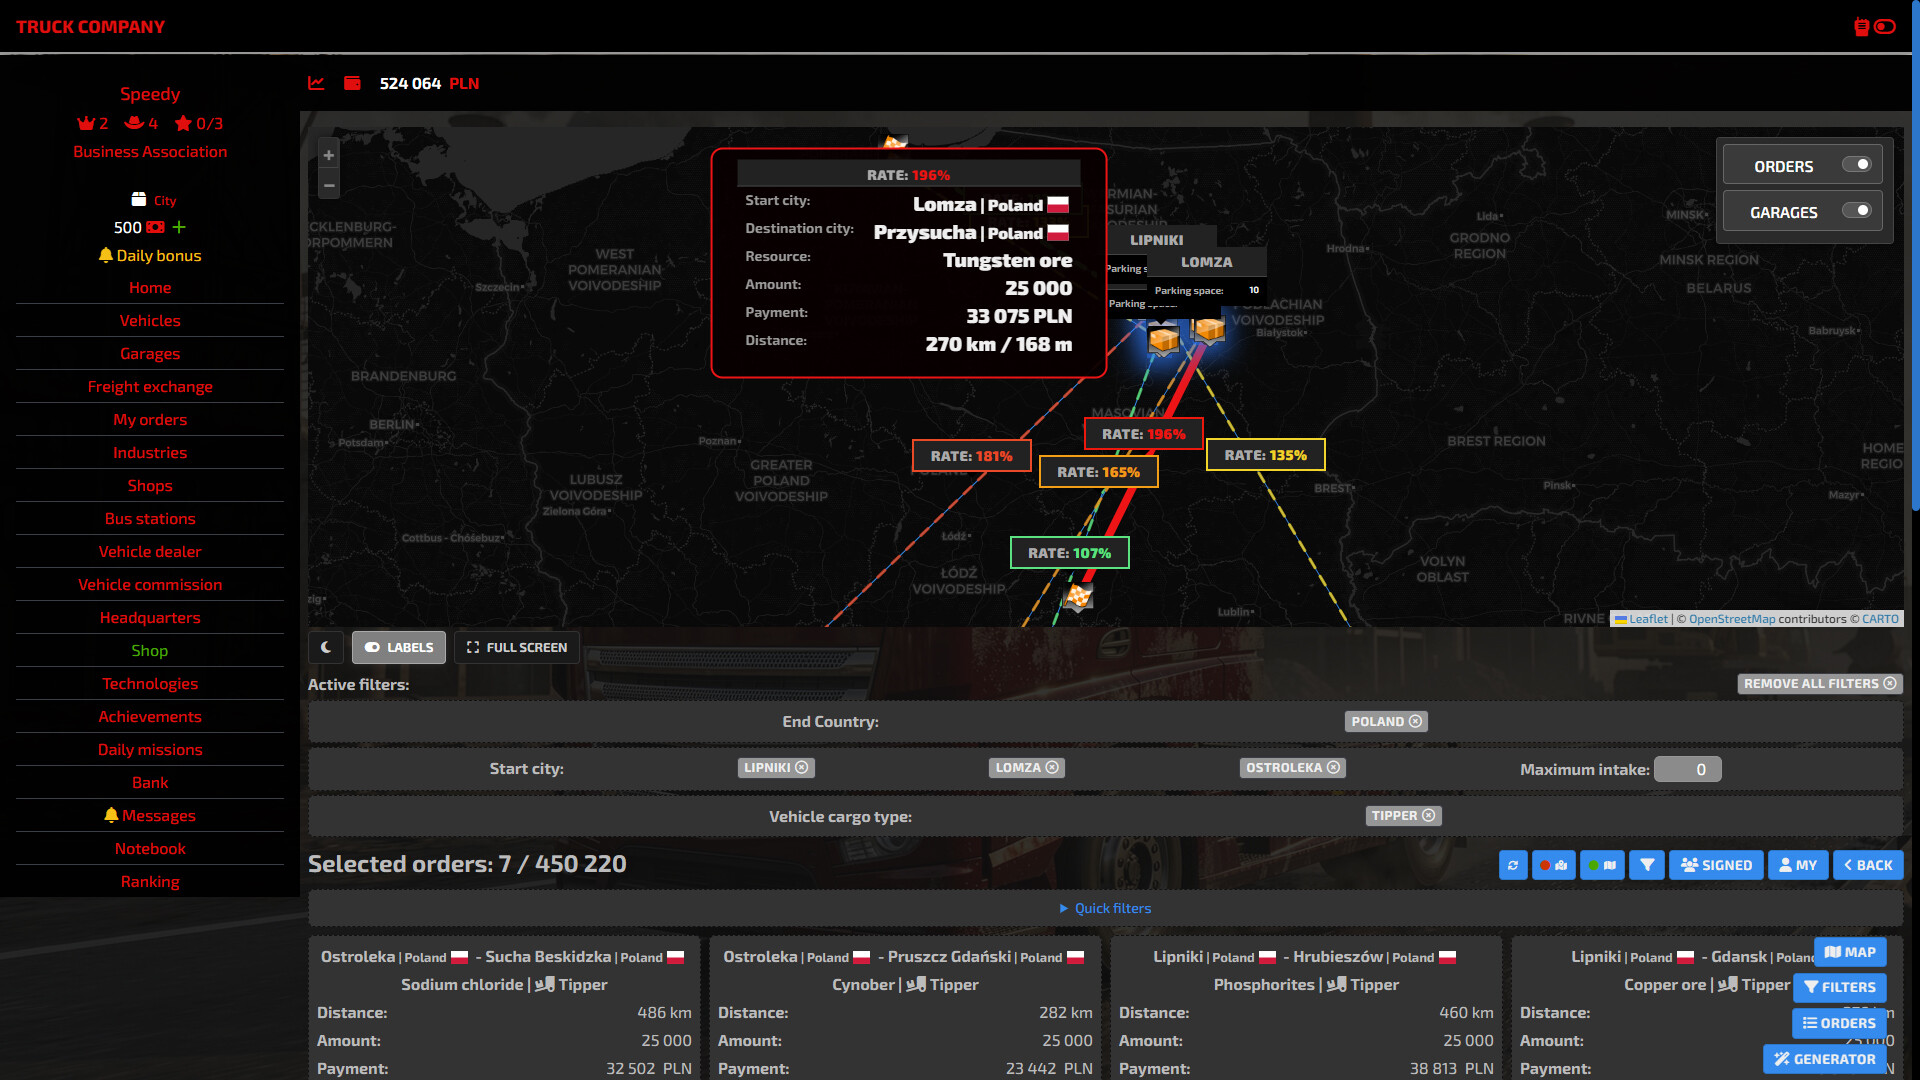This screenshot has width=1920, height=1080.
Task: Click the funnel filter icon button
Action: point(1647,865)
